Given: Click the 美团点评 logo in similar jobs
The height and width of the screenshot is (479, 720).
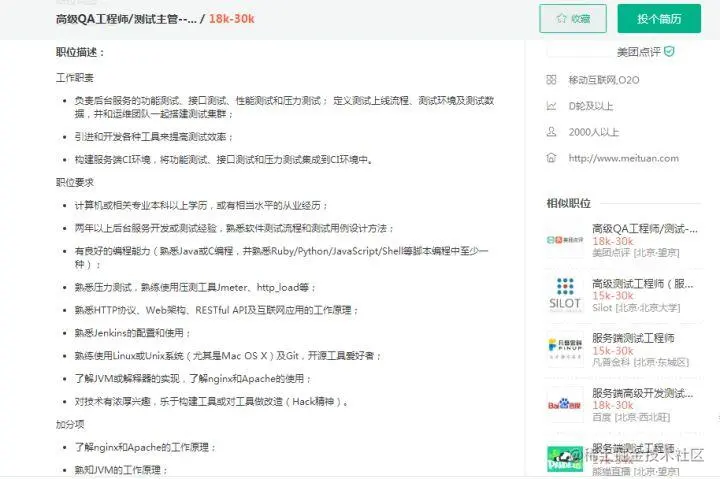Looking at the screenshot, I should click(x=565, y=240).
